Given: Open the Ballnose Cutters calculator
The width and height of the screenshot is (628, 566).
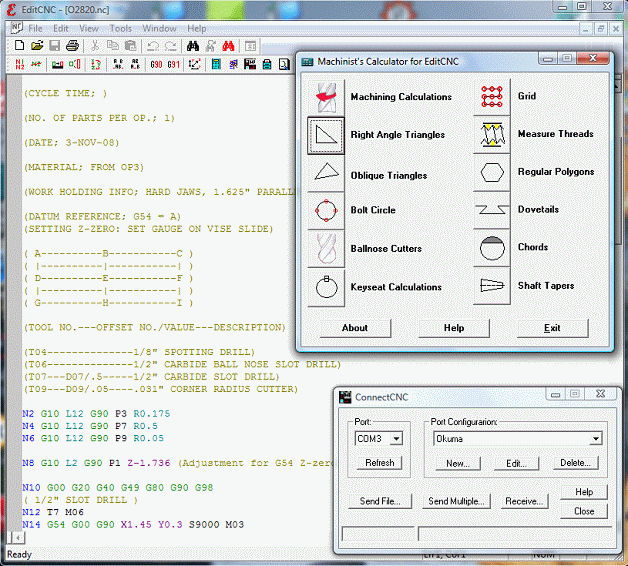Looking at the screenshot, I should [x=326, y=248].
